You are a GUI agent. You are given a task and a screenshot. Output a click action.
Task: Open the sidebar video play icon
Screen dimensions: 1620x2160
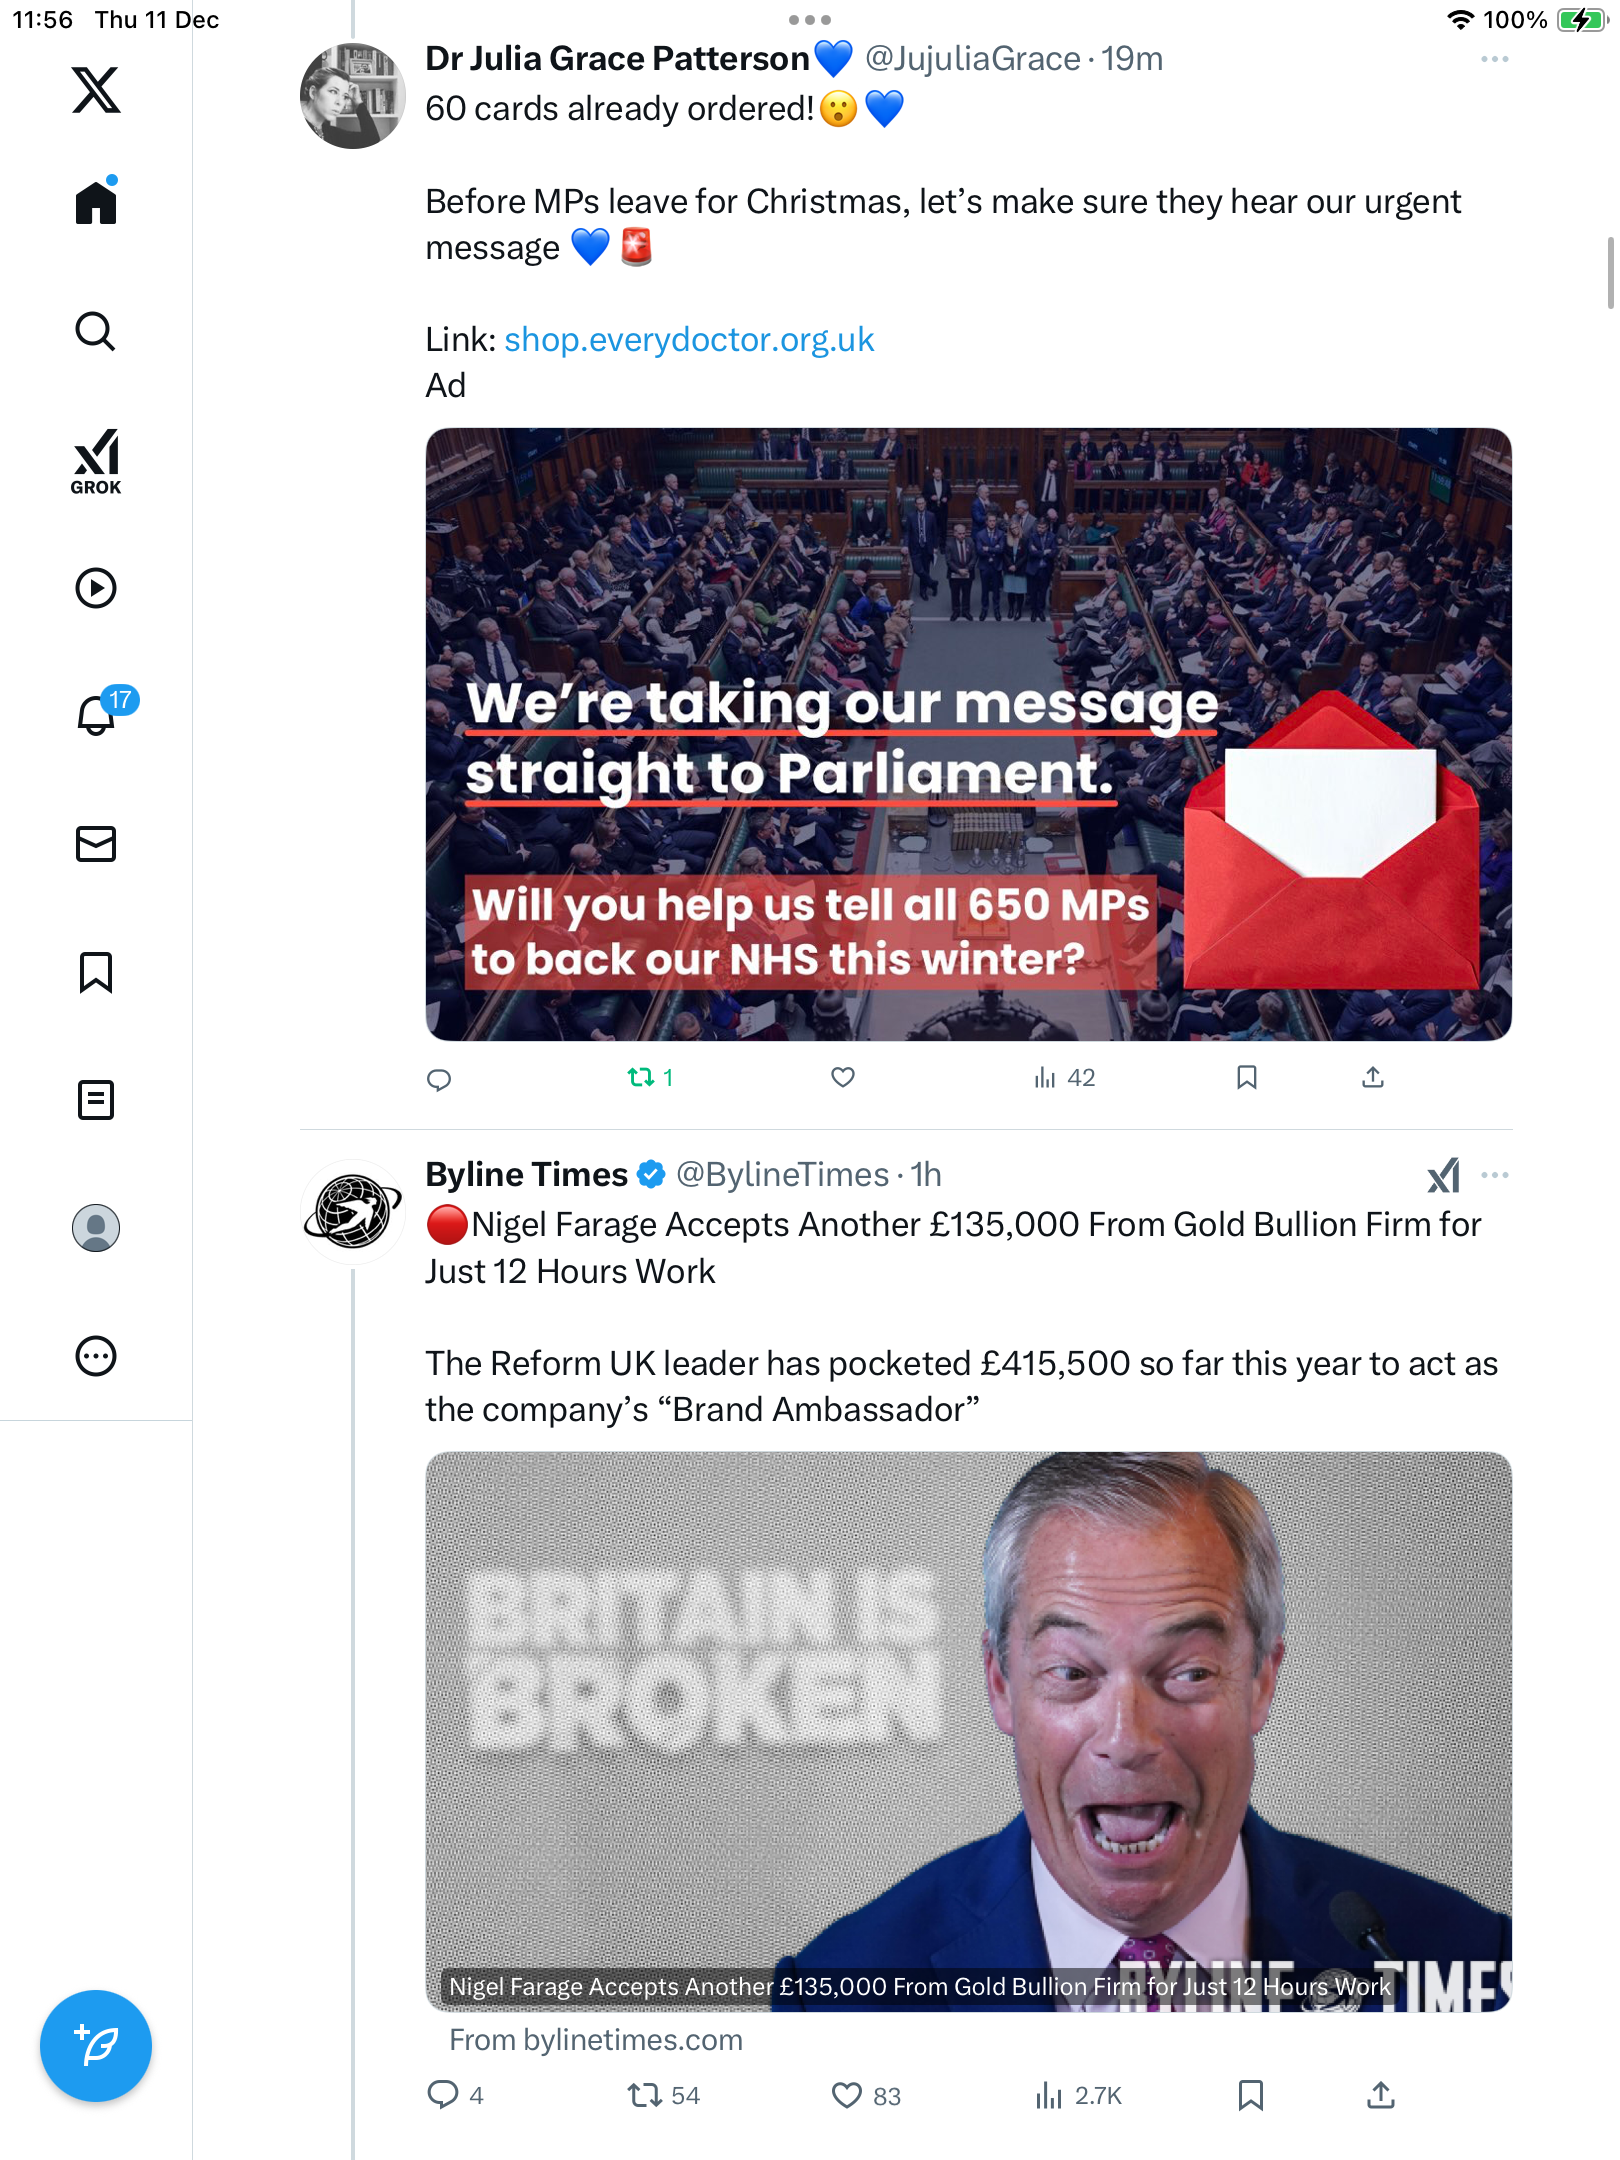[96, 588]
